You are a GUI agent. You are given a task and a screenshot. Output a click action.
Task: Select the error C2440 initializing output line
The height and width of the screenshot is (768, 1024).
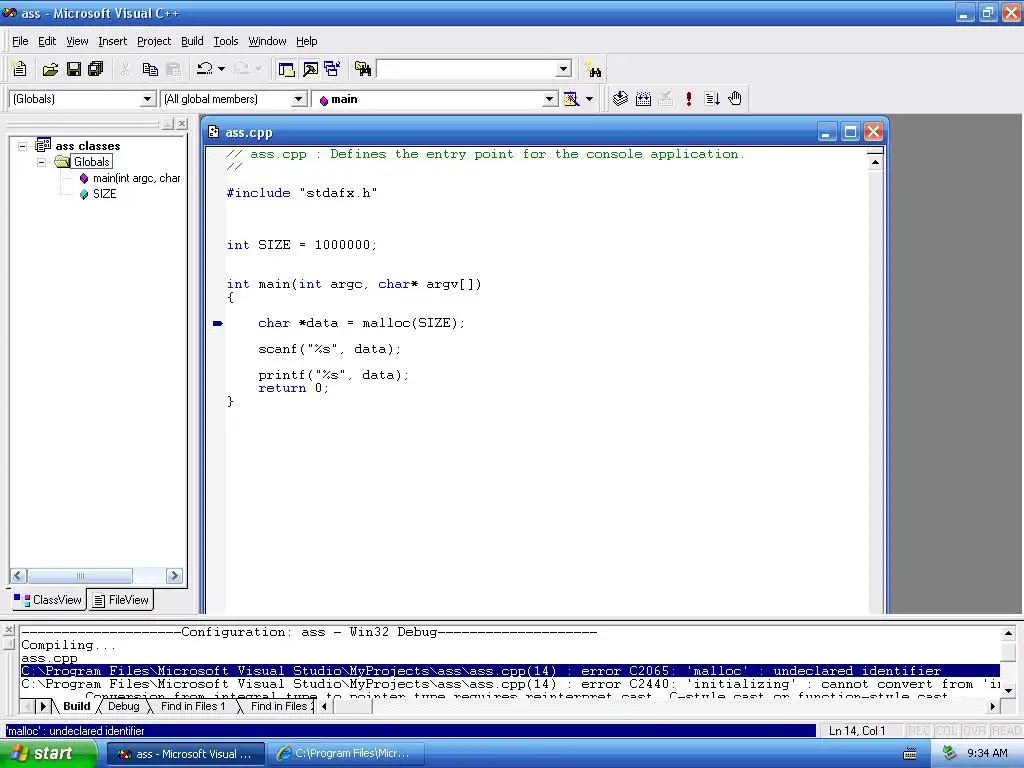pyautogui.click(x=510, y=684)
